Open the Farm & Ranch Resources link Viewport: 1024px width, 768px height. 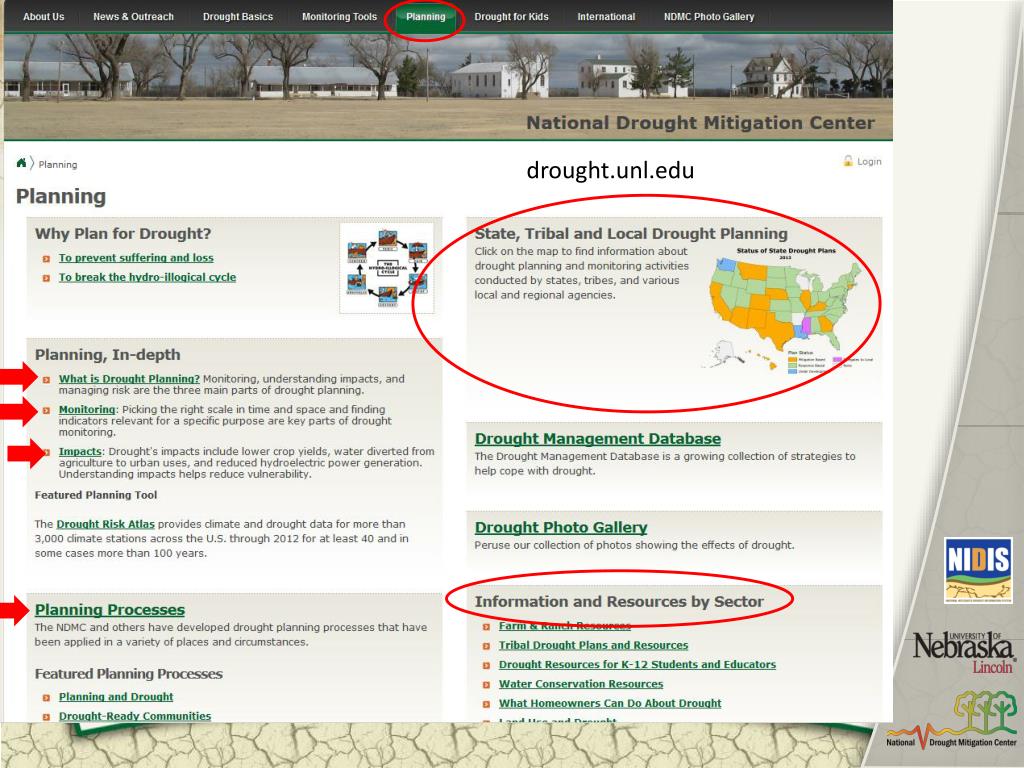tap(564, 626)
